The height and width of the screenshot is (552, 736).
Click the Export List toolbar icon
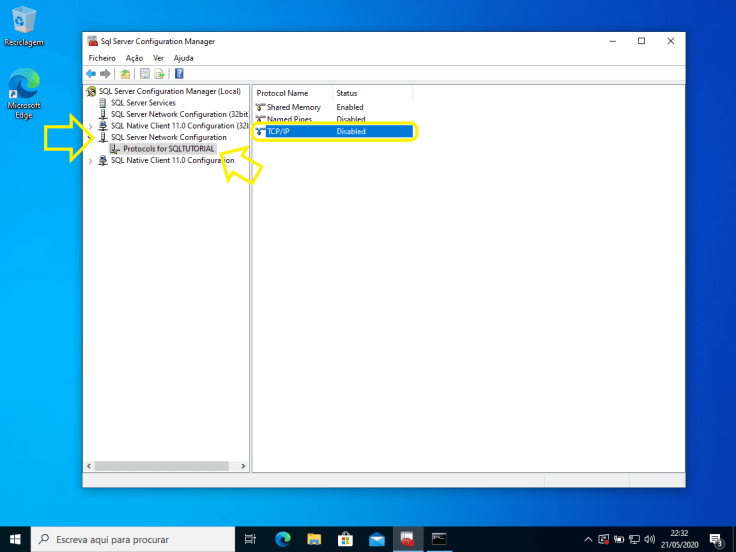[159, 74]
